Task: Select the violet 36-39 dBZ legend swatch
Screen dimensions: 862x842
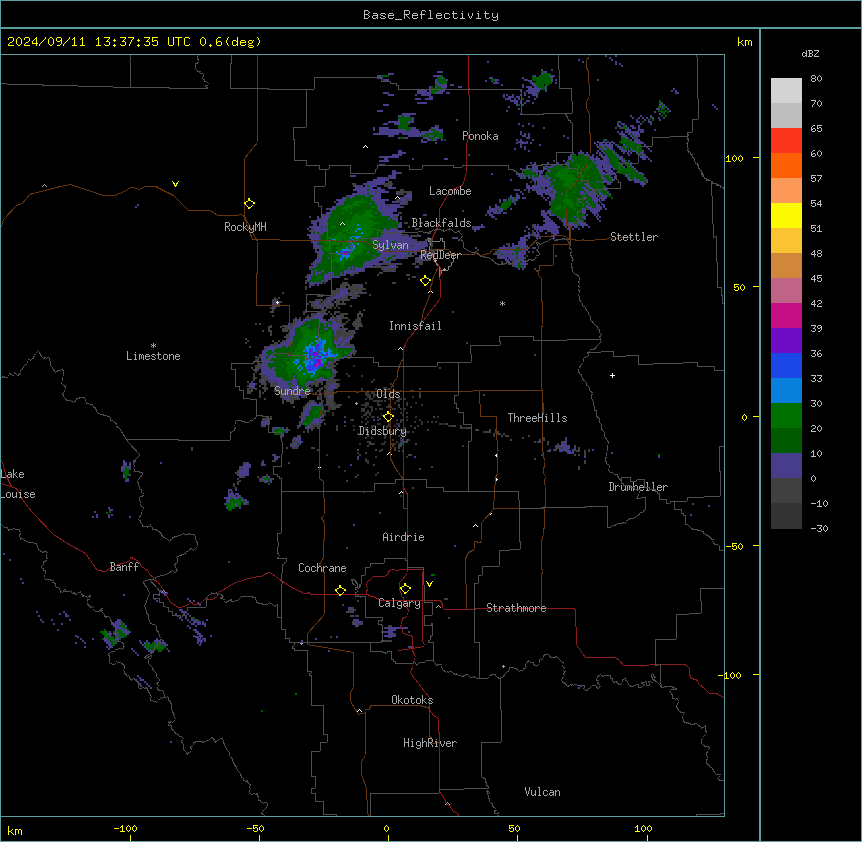Action: point(786,341)
